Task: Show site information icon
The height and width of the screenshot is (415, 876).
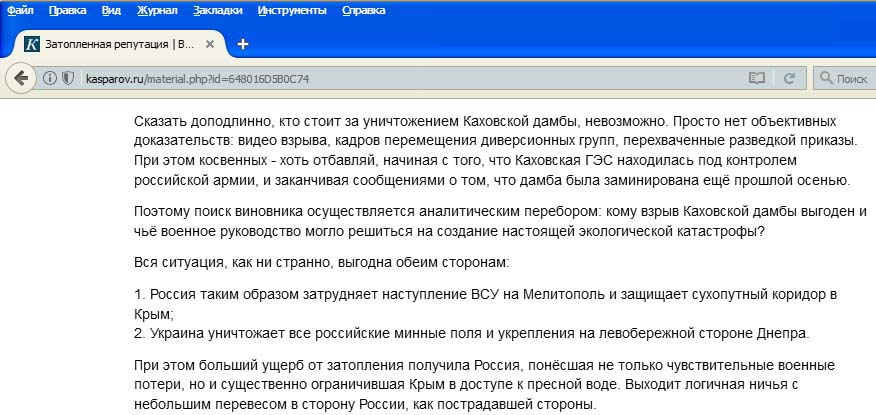Action: point(50,79)
